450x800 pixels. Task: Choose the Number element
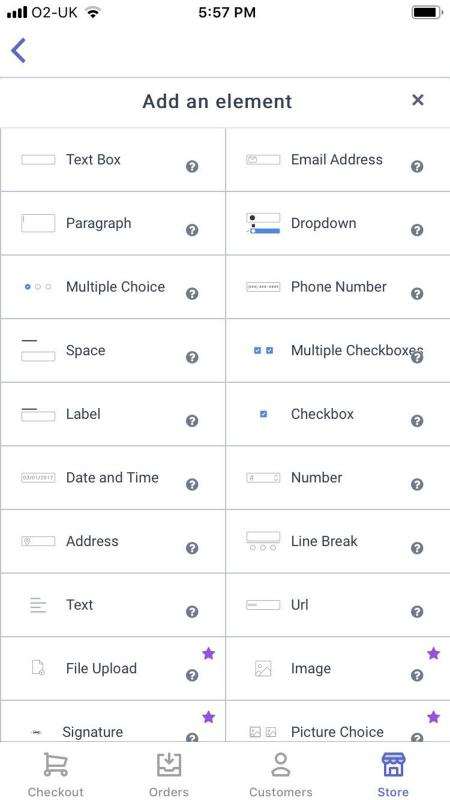point(338,478)
